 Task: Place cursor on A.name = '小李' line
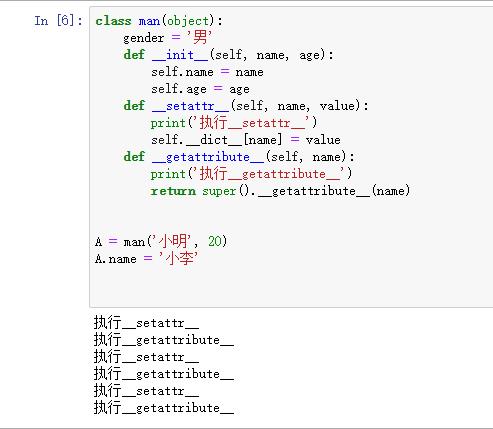click(147, 259)
